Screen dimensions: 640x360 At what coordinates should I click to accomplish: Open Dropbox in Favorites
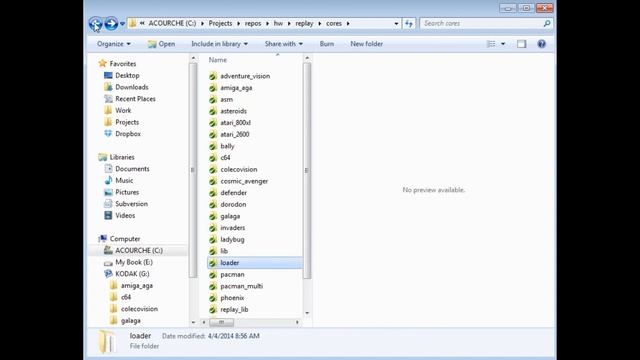pos(128,133)
